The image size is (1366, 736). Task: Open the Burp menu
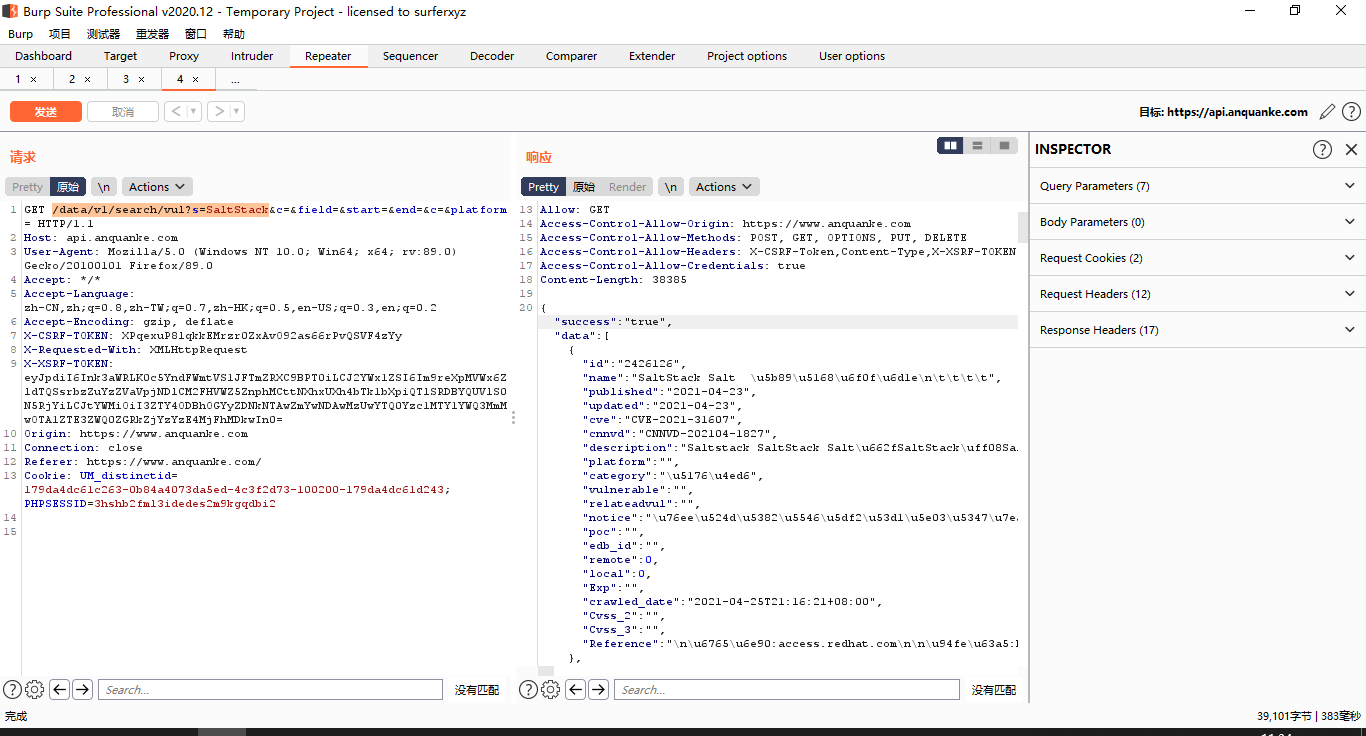(20, 34)
